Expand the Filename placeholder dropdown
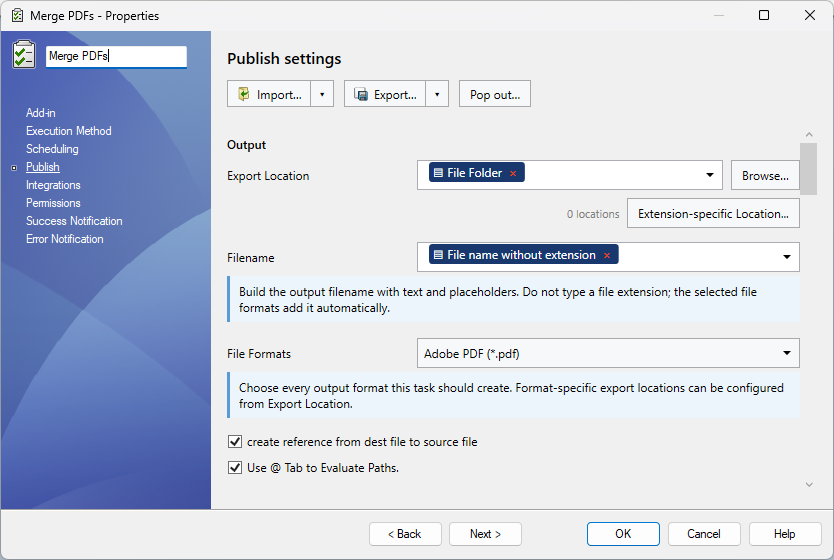 [787, 257]
